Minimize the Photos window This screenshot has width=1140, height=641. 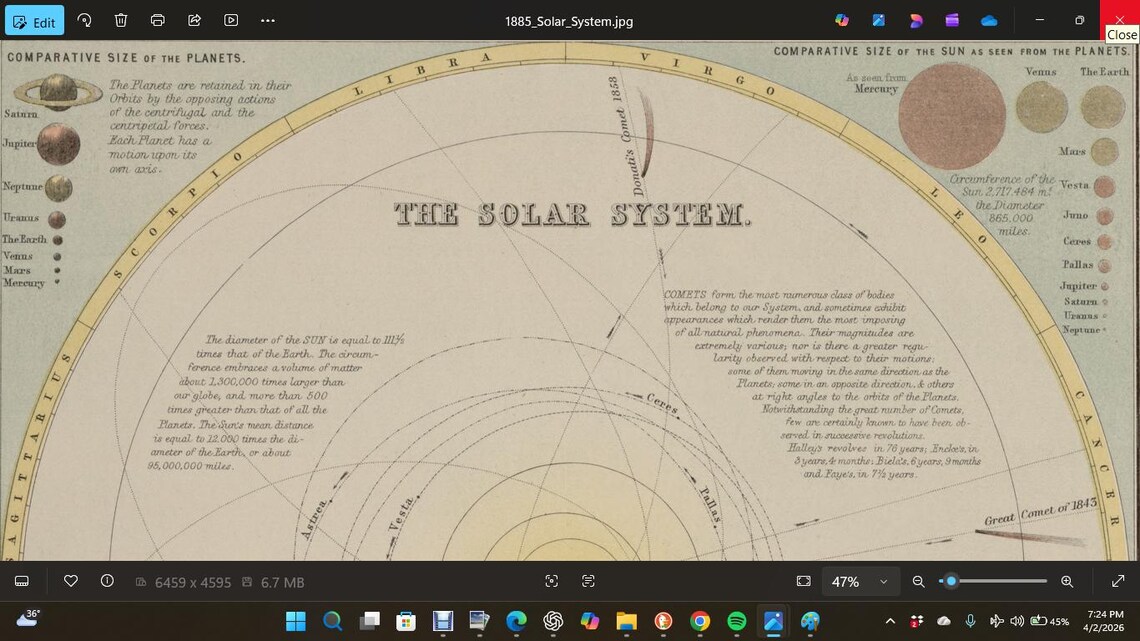(1040, 20)
